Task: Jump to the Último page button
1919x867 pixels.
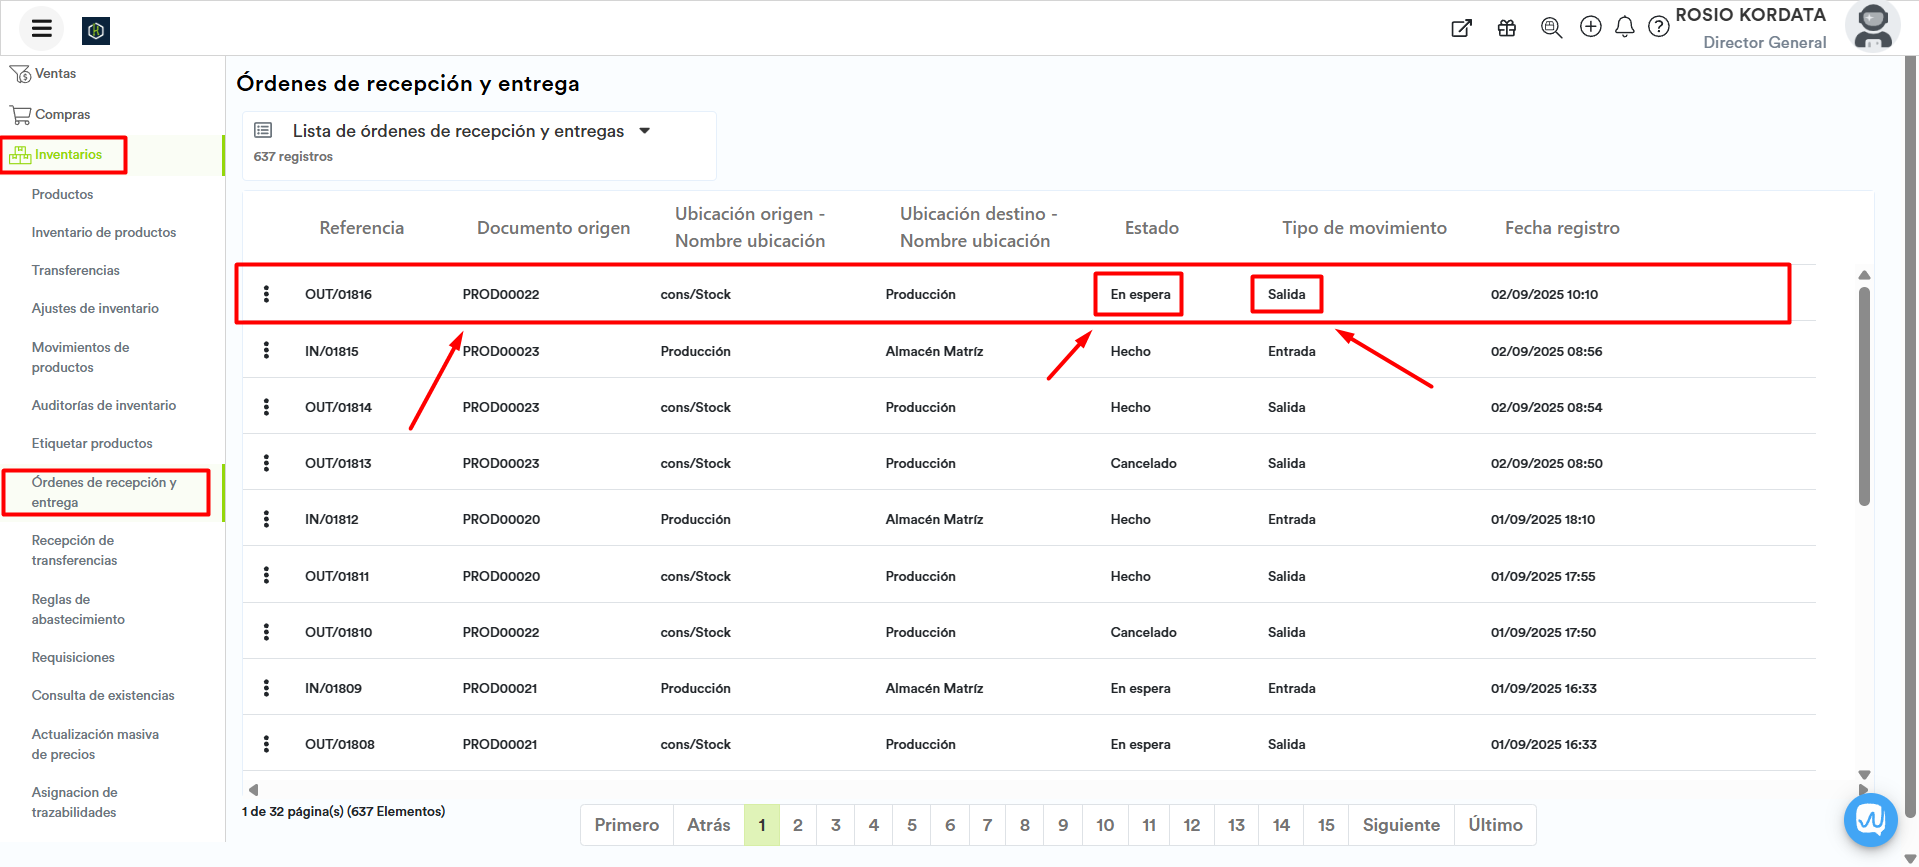Action: tap(1494, 825)
